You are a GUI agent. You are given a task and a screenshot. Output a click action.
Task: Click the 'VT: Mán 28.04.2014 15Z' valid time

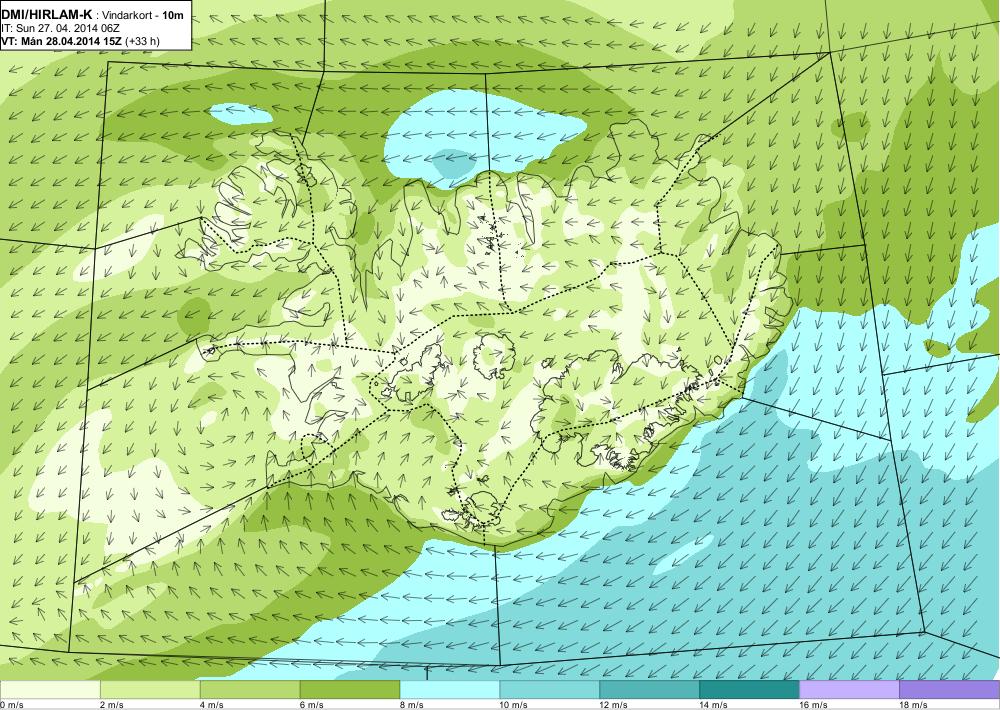tap(62, 41)
